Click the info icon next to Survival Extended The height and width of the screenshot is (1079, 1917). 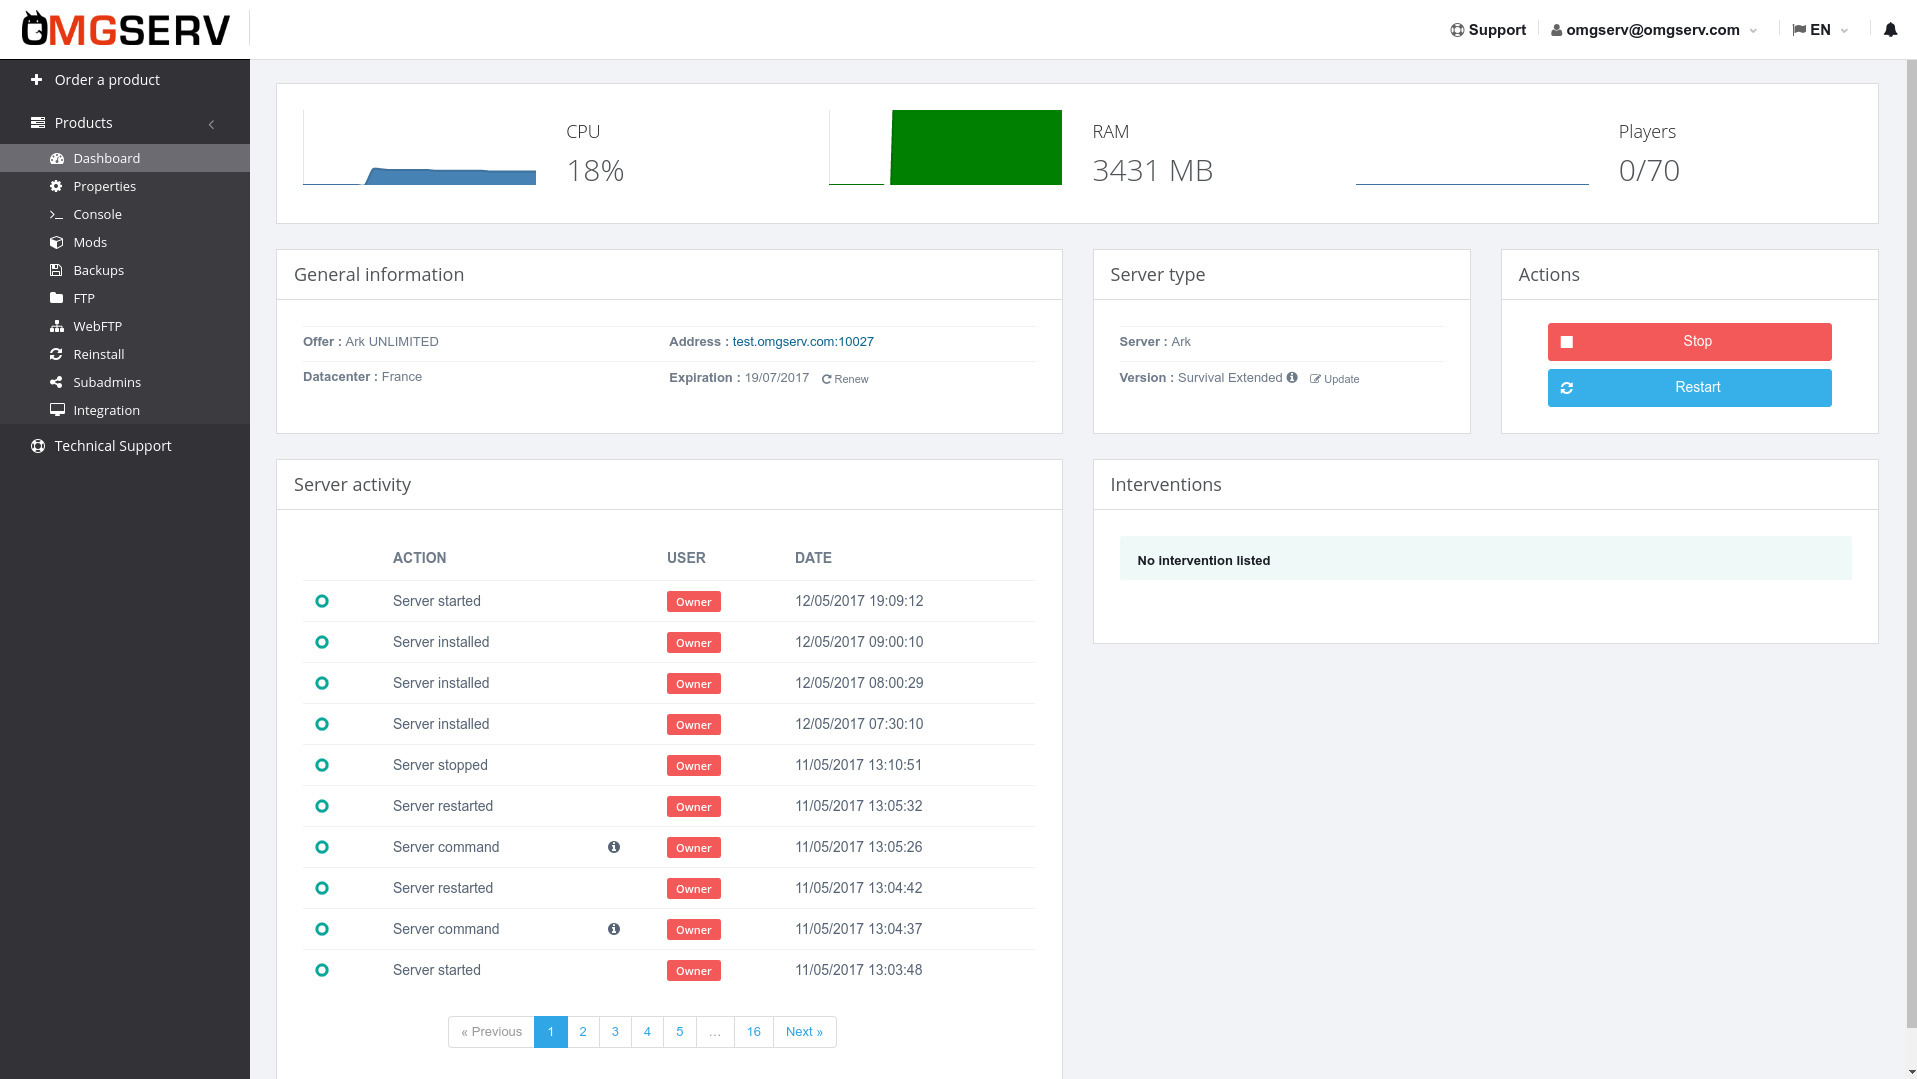[x=1292, y=377]
